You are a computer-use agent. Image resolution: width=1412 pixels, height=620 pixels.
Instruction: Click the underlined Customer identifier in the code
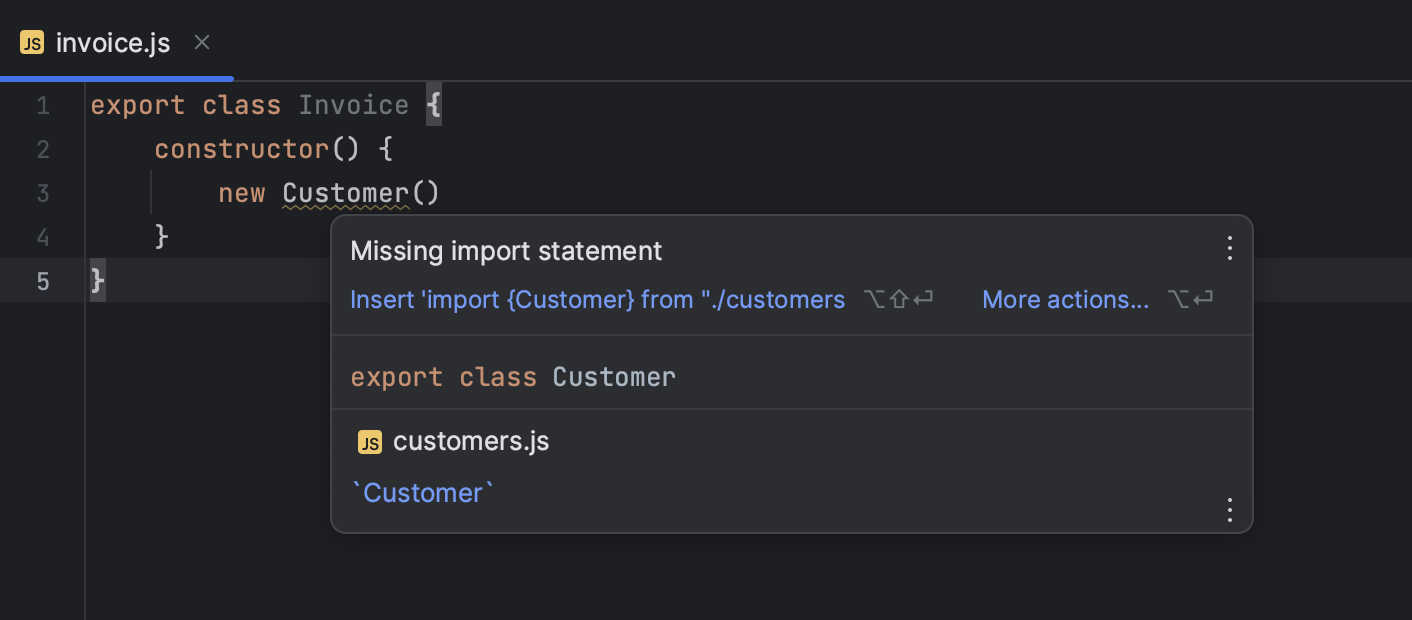tap(345, 193)
